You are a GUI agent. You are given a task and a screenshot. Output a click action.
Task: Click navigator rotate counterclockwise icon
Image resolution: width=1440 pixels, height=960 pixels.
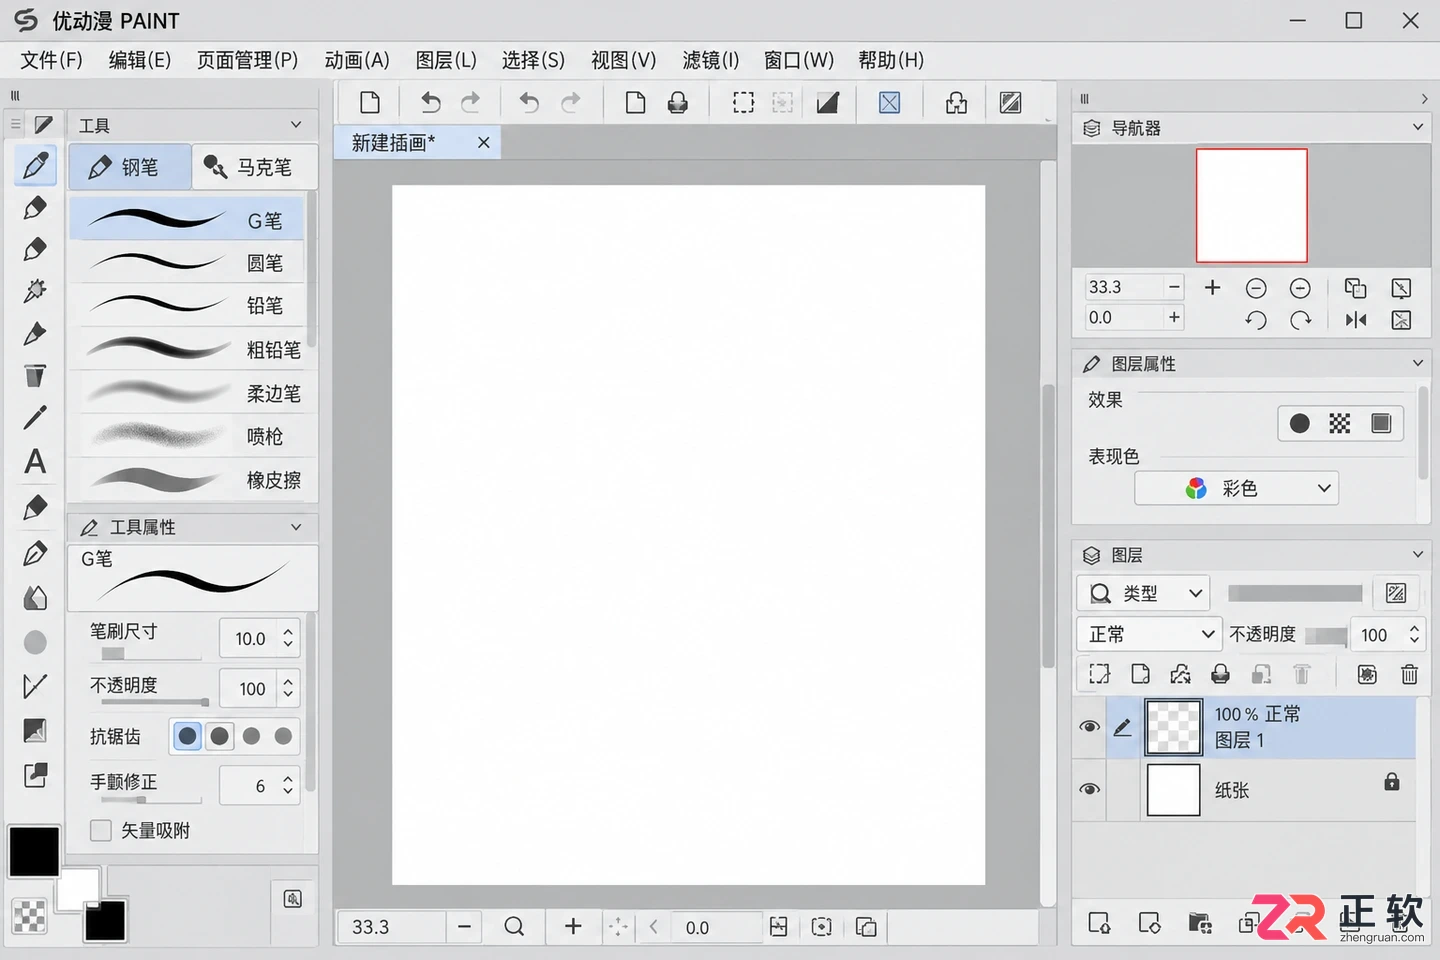(1256, 320)
